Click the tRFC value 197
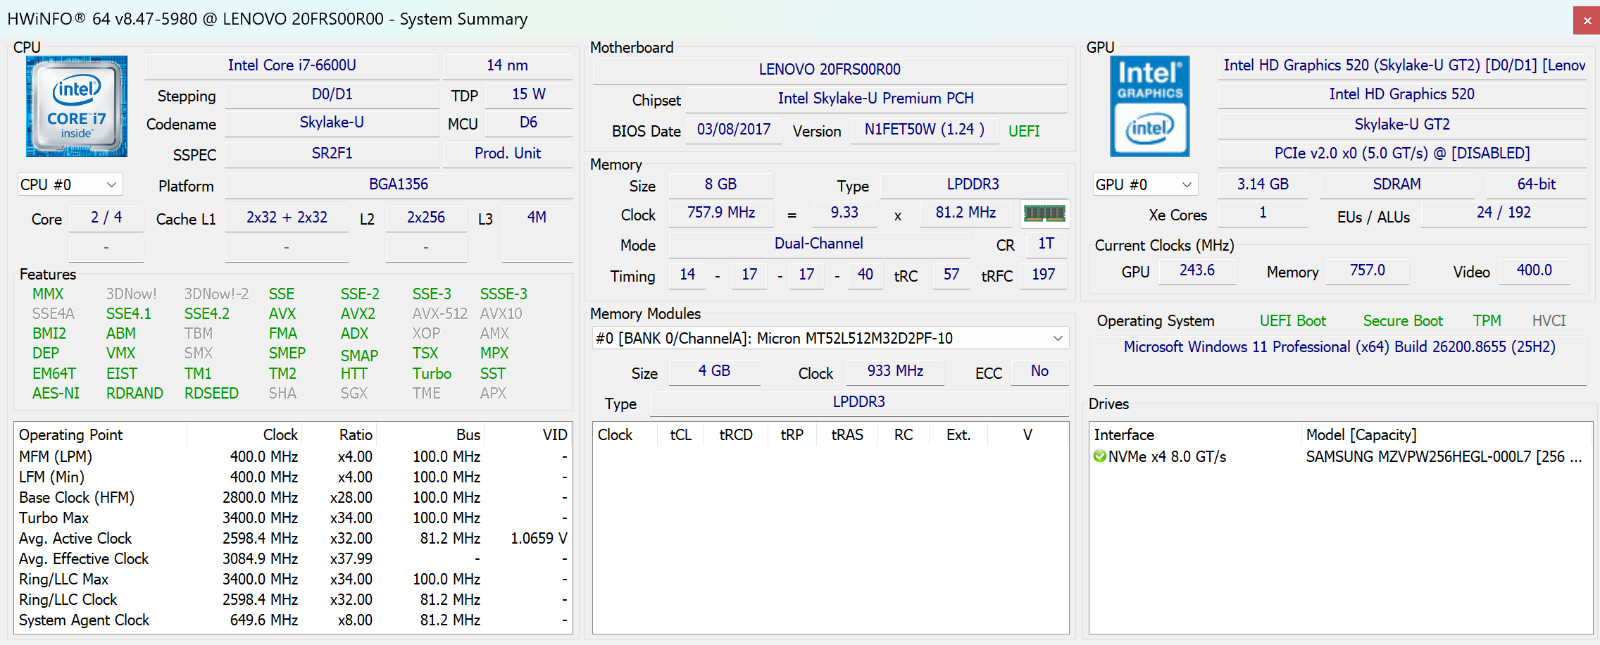This screenshot has height=645, width=1600. pyautogui.click(x=1043, y=274)
